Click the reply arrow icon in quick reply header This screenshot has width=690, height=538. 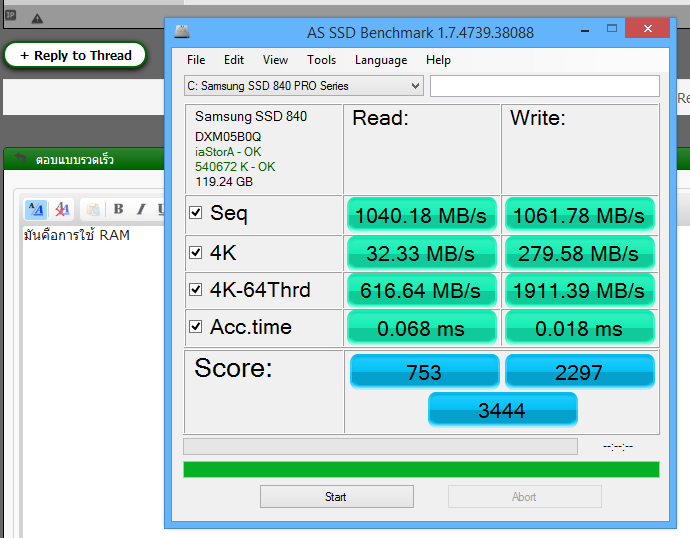pos(20,158)
